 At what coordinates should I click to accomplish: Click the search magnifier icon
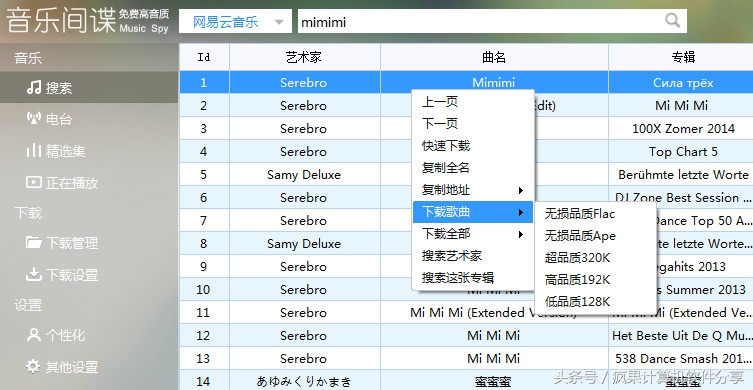(673, 21)
